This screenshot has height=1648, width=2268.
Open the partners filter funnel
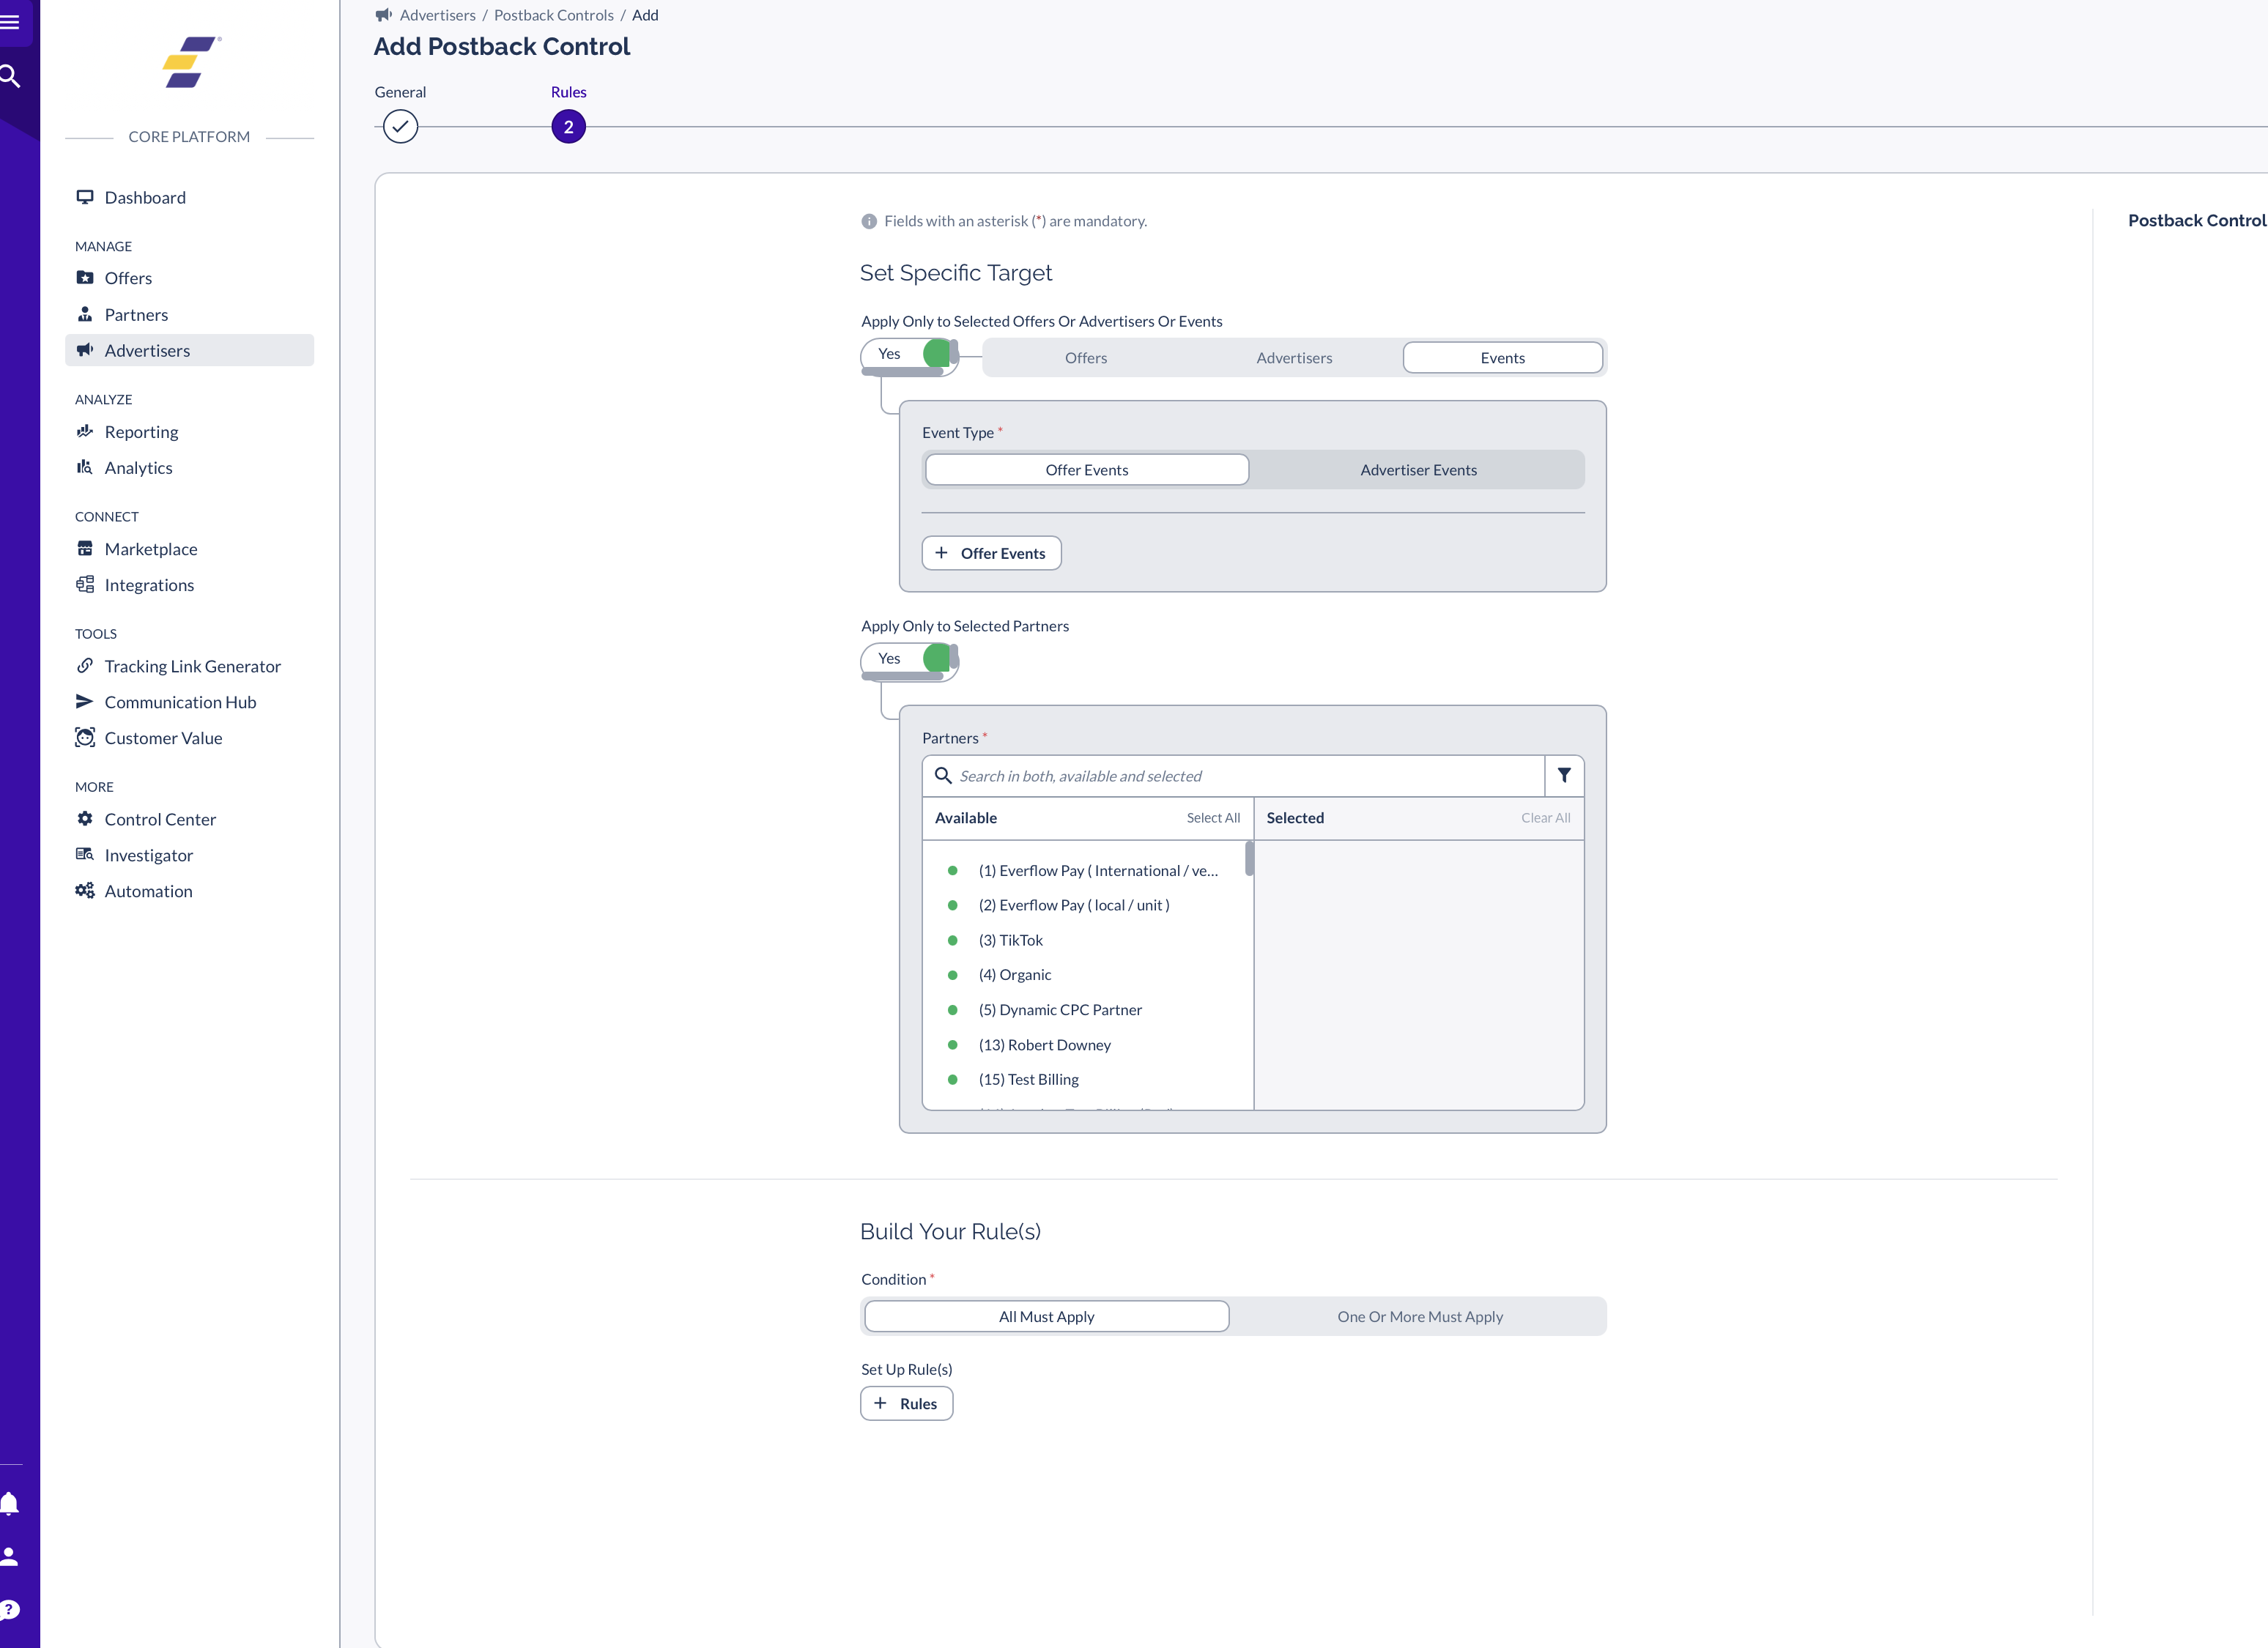1564,776
